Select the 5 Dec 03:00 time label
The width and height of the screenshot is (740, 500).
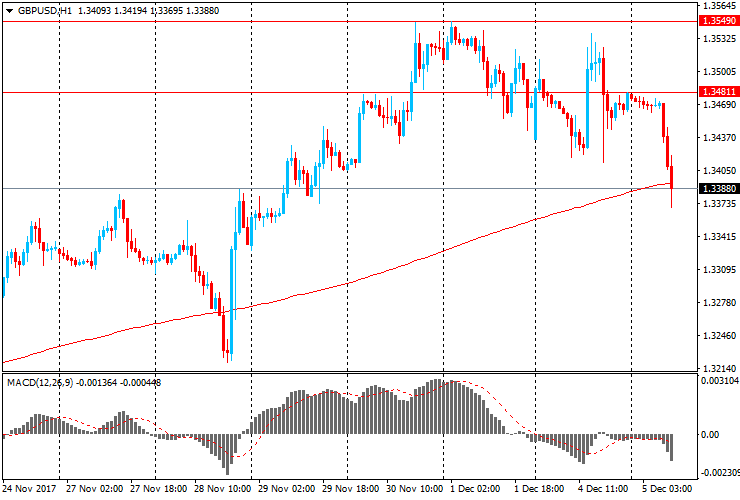pyautogui.click(x=667, y=489)
